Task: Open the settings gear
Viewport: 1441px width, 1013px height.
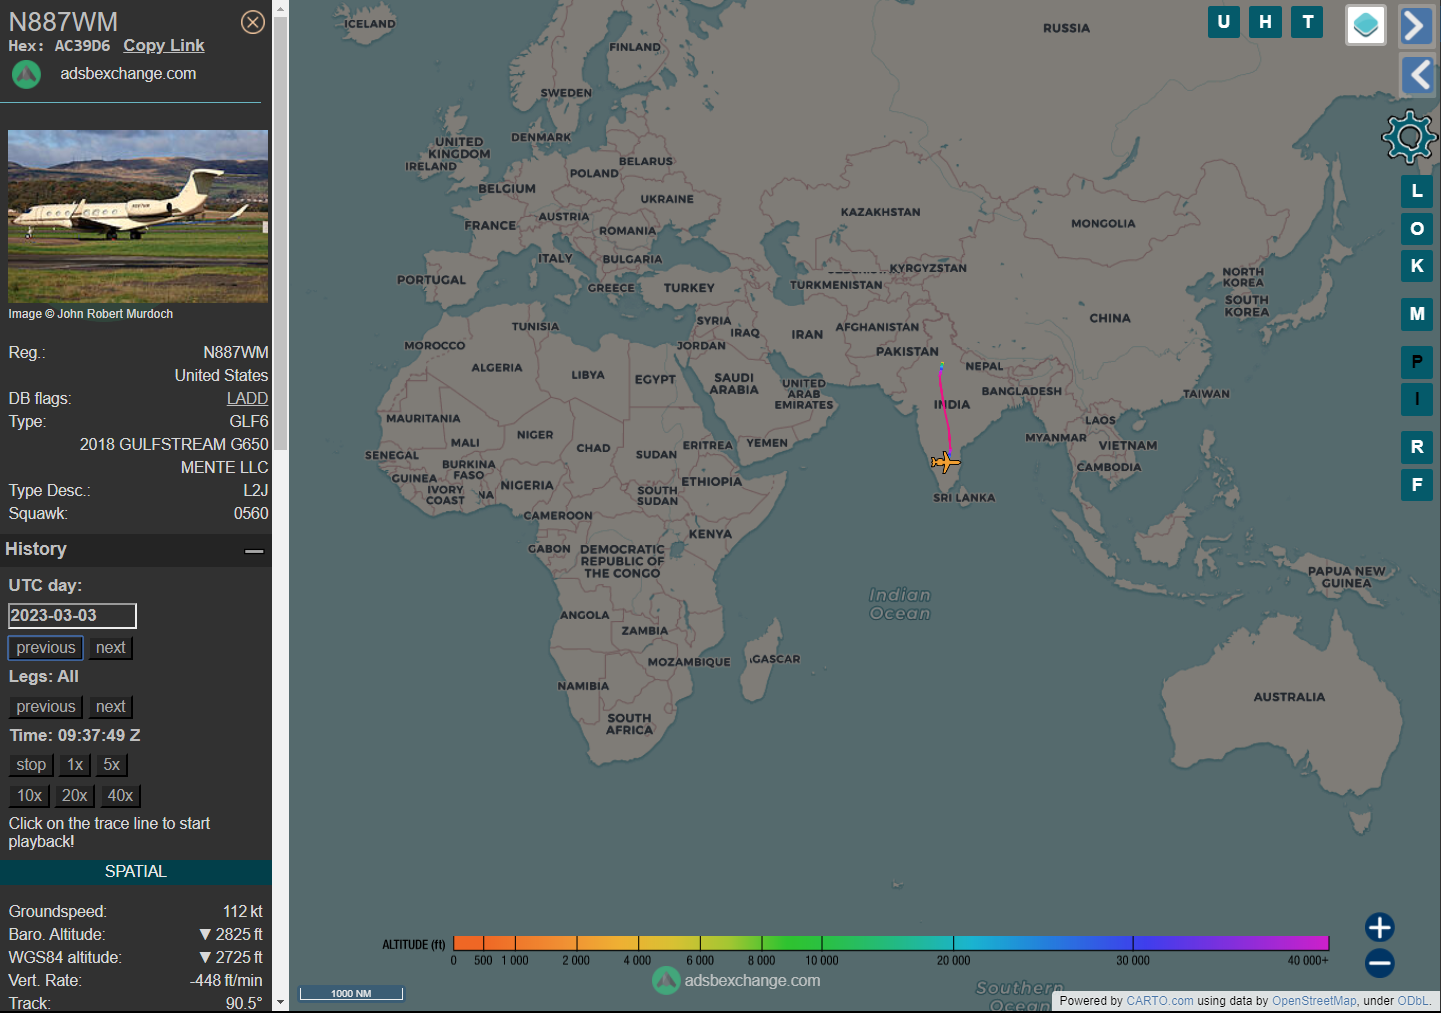Action: coord(1410,137)
